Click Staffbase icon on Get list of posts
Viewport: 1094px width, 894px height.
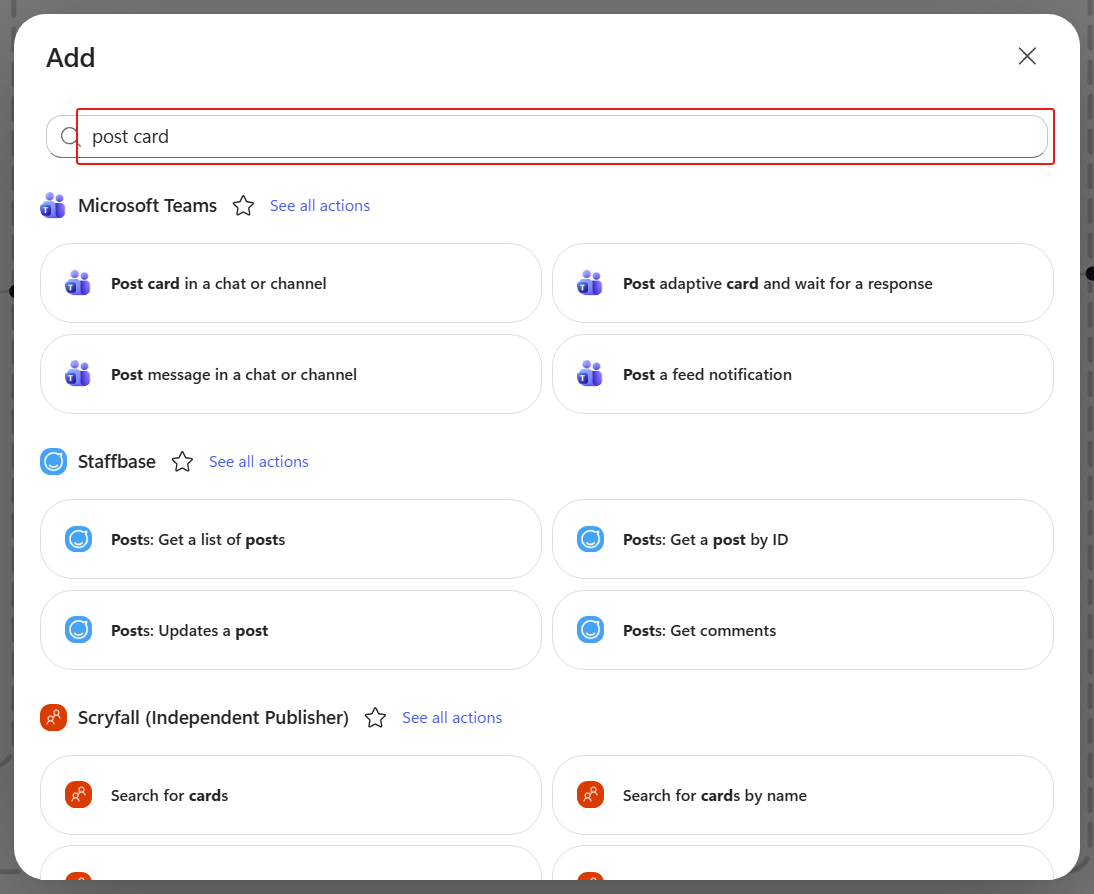78,539
